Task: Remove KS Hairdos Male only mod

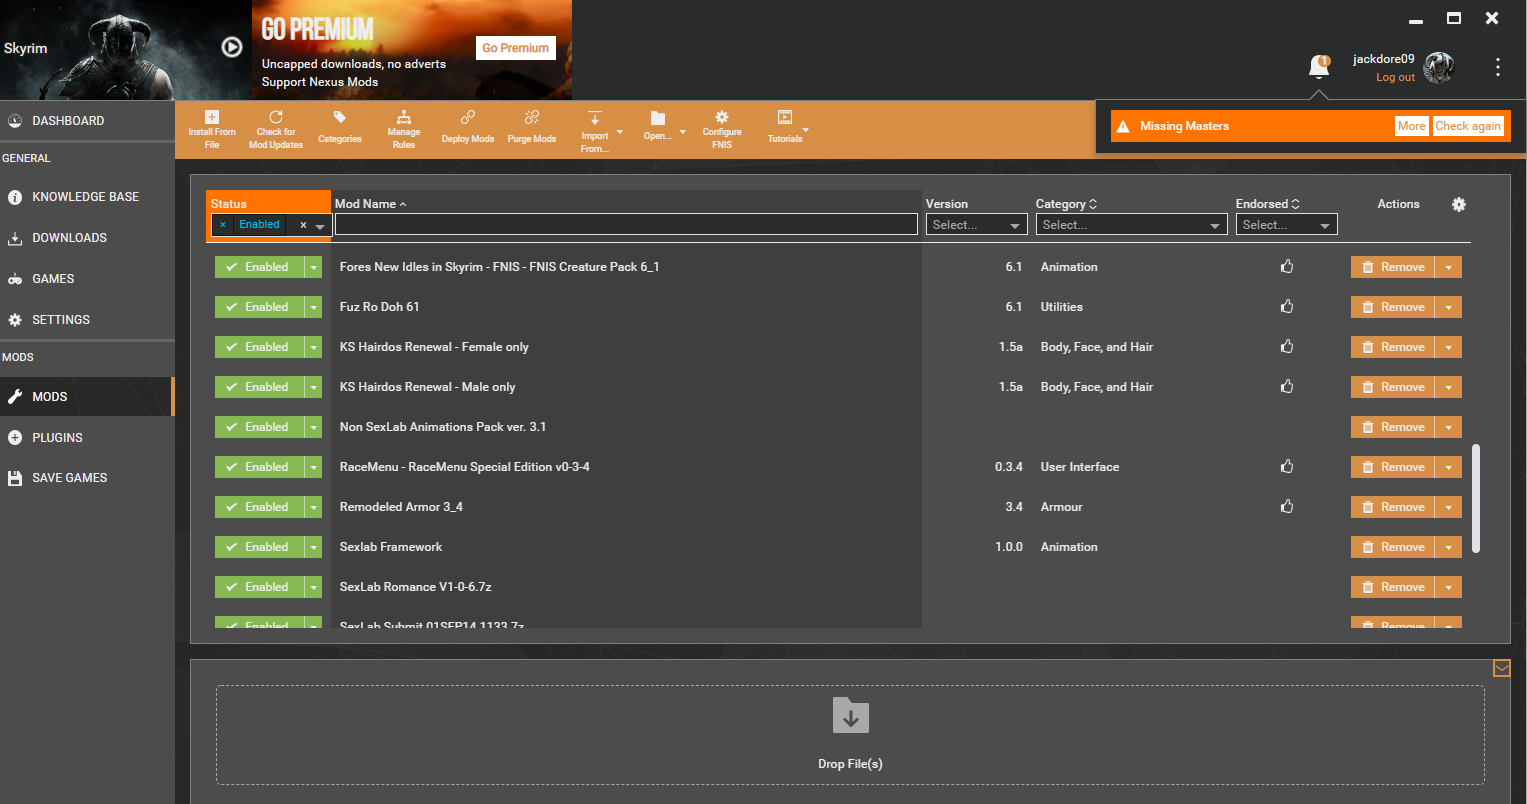Action: coord(1393,387)
